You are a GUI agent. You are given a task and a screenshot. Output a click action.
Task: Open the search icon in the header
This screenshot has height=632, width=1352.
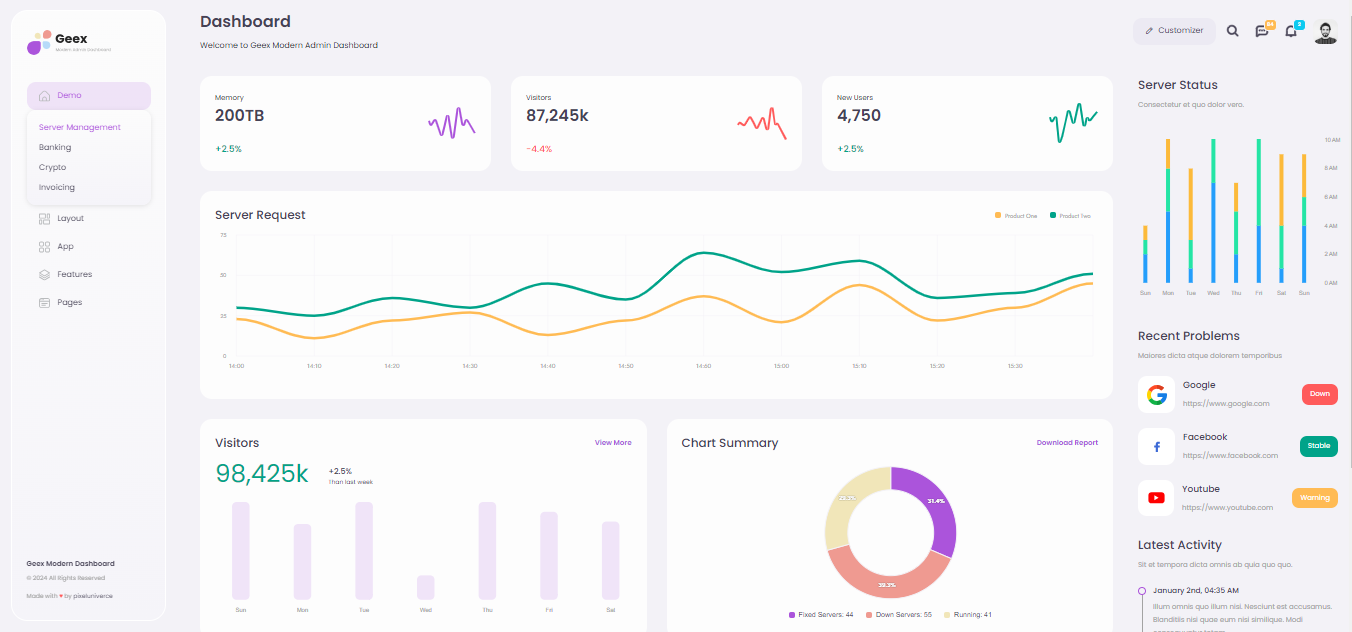pos(1233,30)
